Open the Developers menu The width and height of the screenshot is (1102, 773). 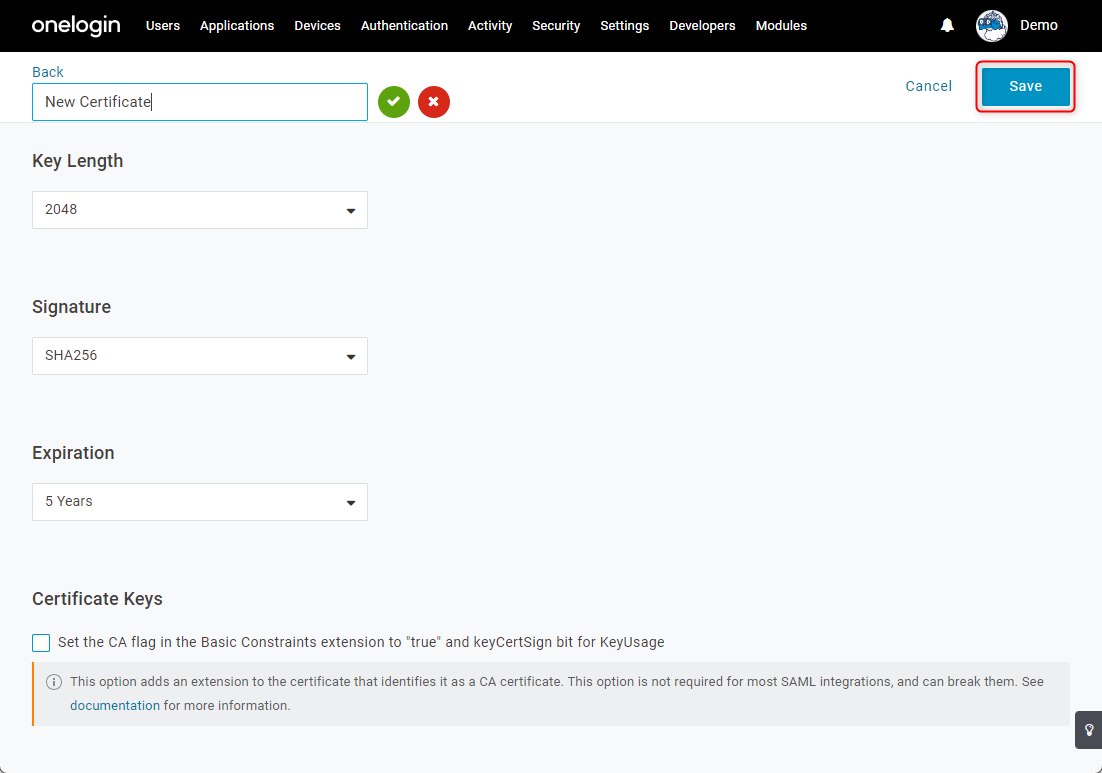point(702,25)
